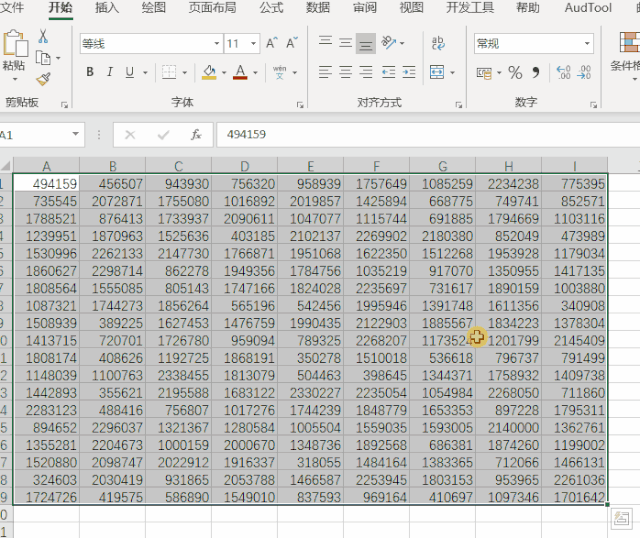This screenshot has width=640, height=538.
Task: Toggle Underline formatting
Action: tap(130, 72)
